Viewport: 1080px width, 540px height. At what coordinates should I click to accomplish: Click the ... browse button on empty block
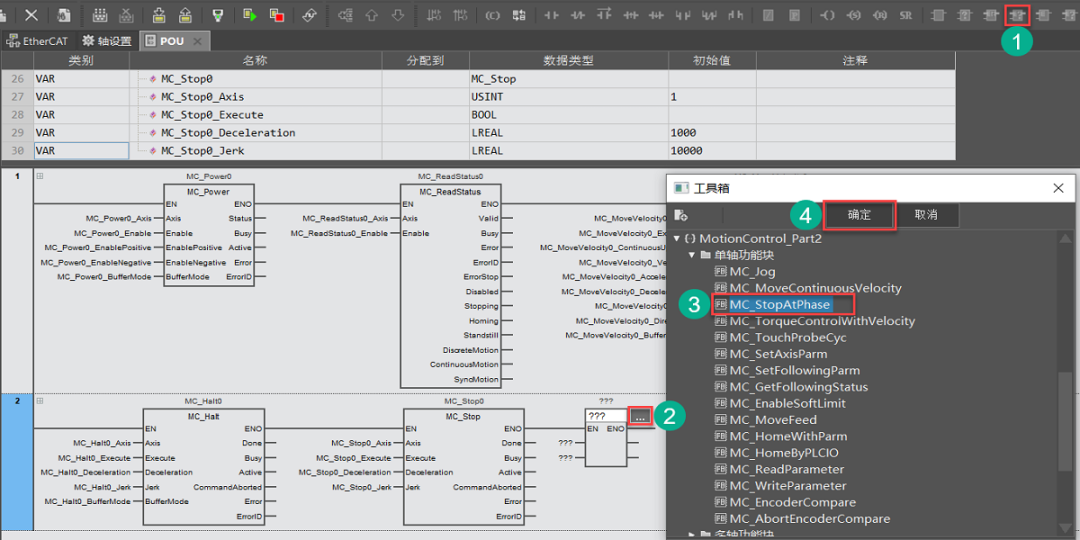[640, 415]
